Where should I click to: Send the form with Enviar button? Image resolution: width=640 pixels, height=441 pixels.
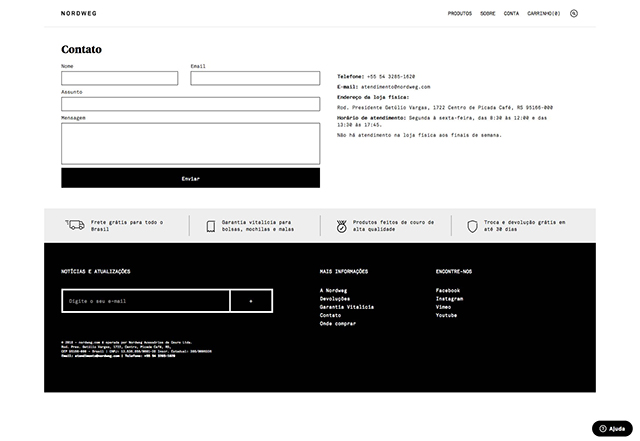point(191,178)
